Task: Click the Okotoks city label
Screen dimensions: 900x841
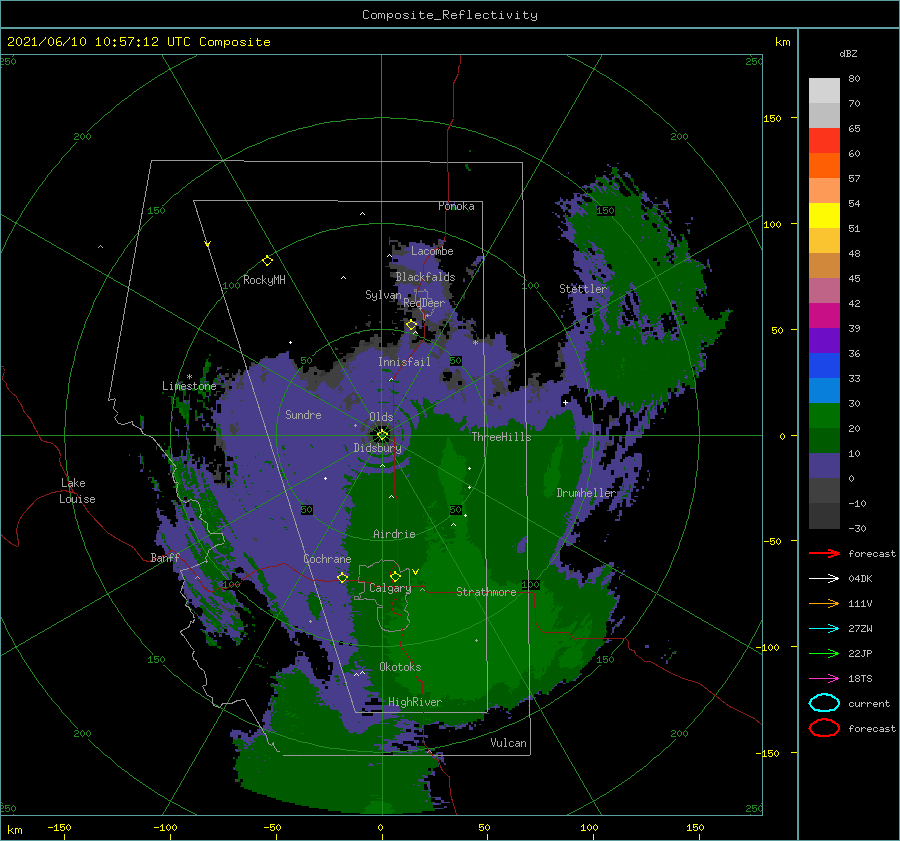Action: [400, 667]
